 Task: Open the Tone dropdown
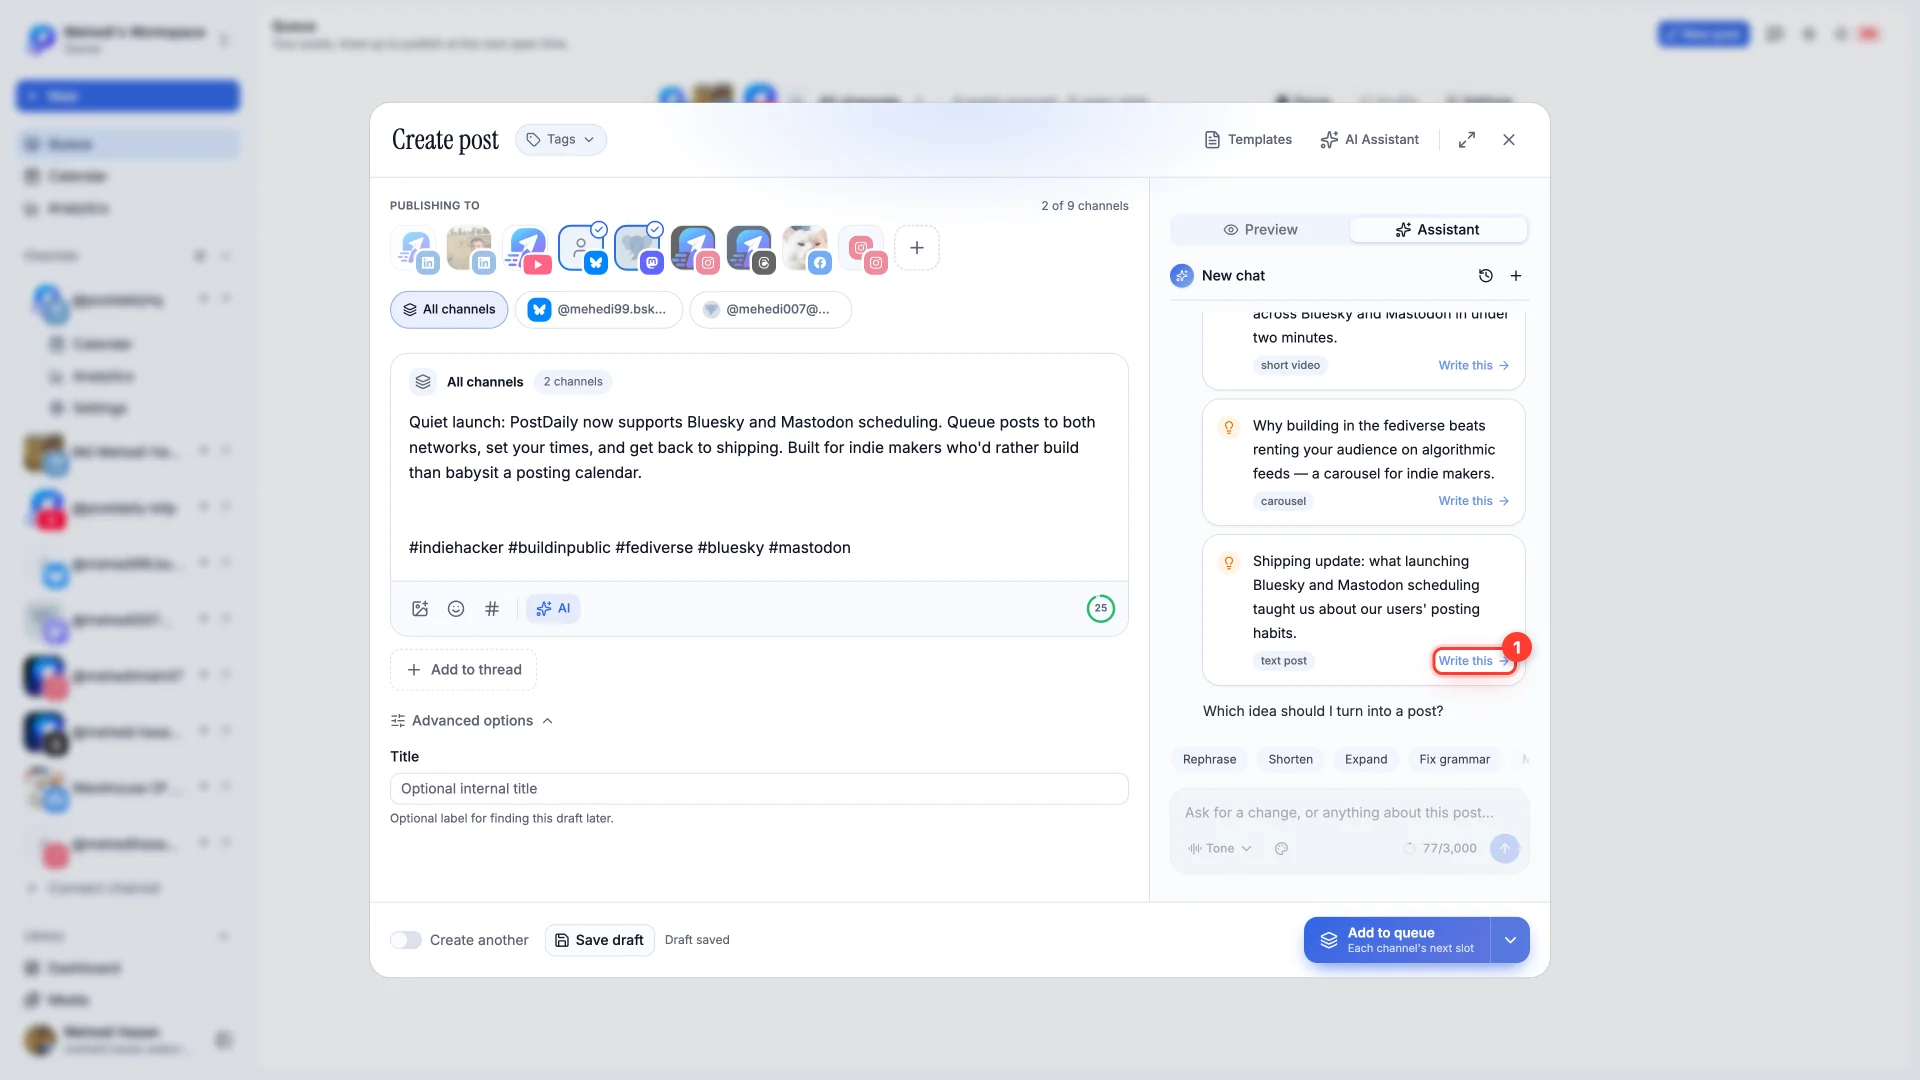tap(1219, 849)
